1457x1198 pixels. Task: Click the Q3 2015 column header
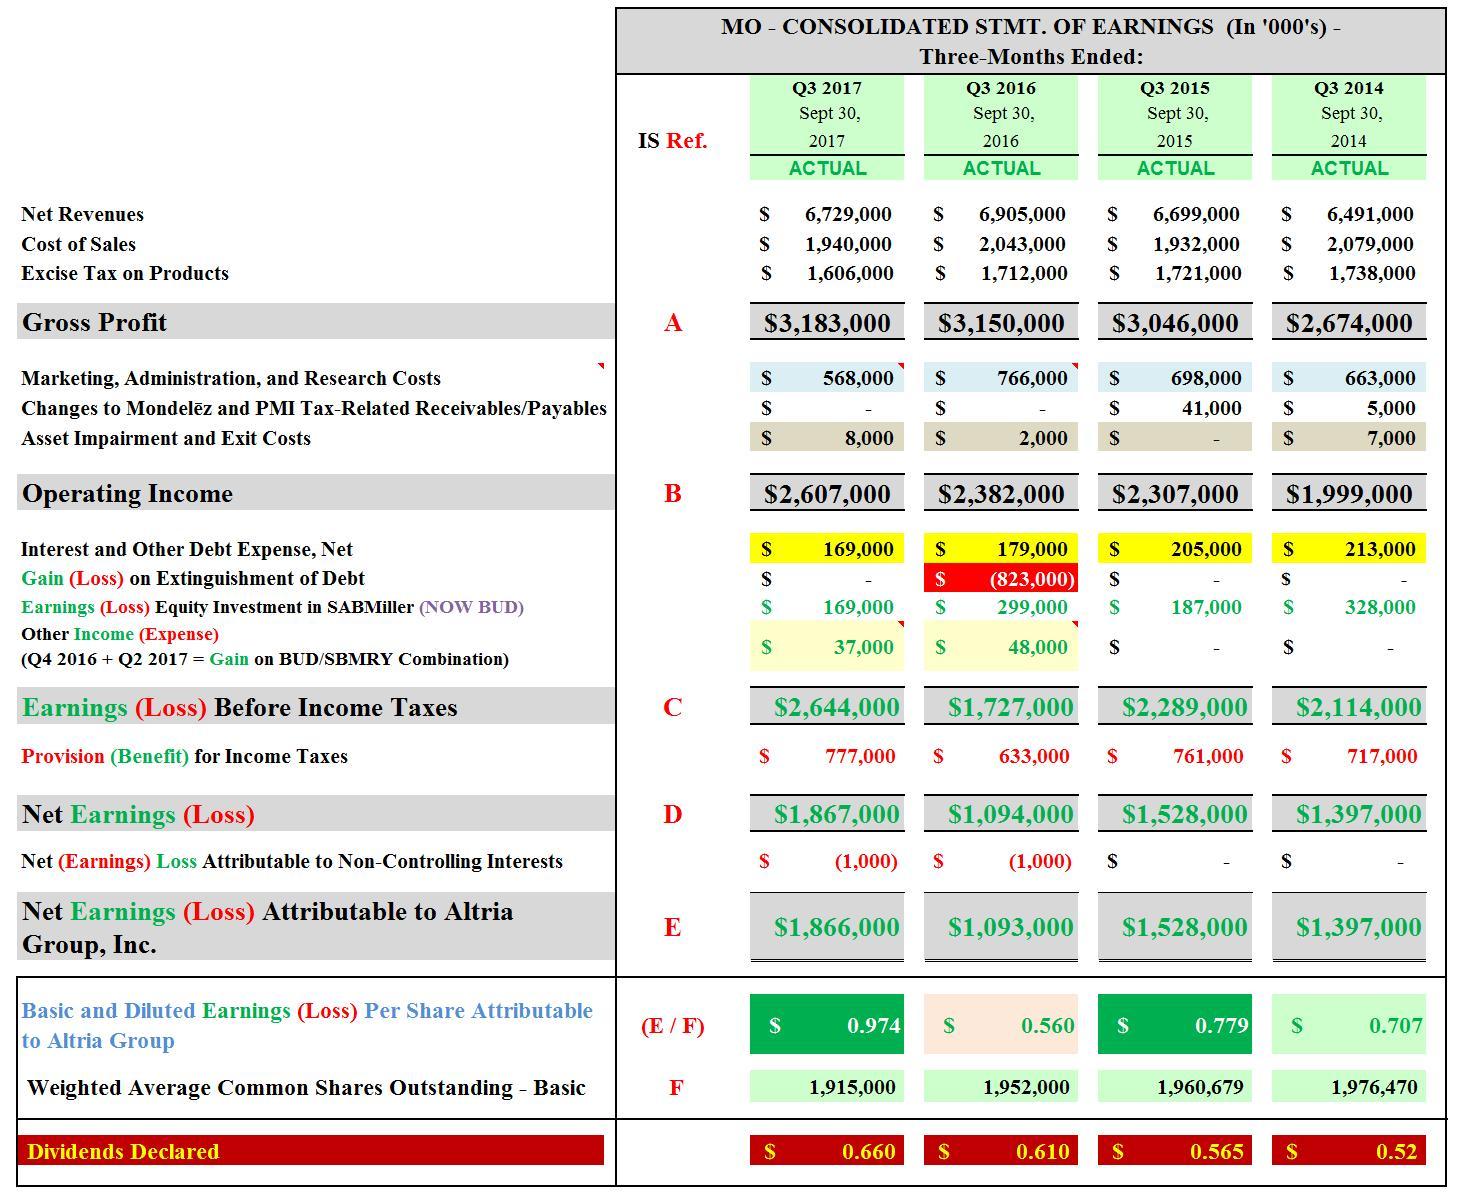1175,88
